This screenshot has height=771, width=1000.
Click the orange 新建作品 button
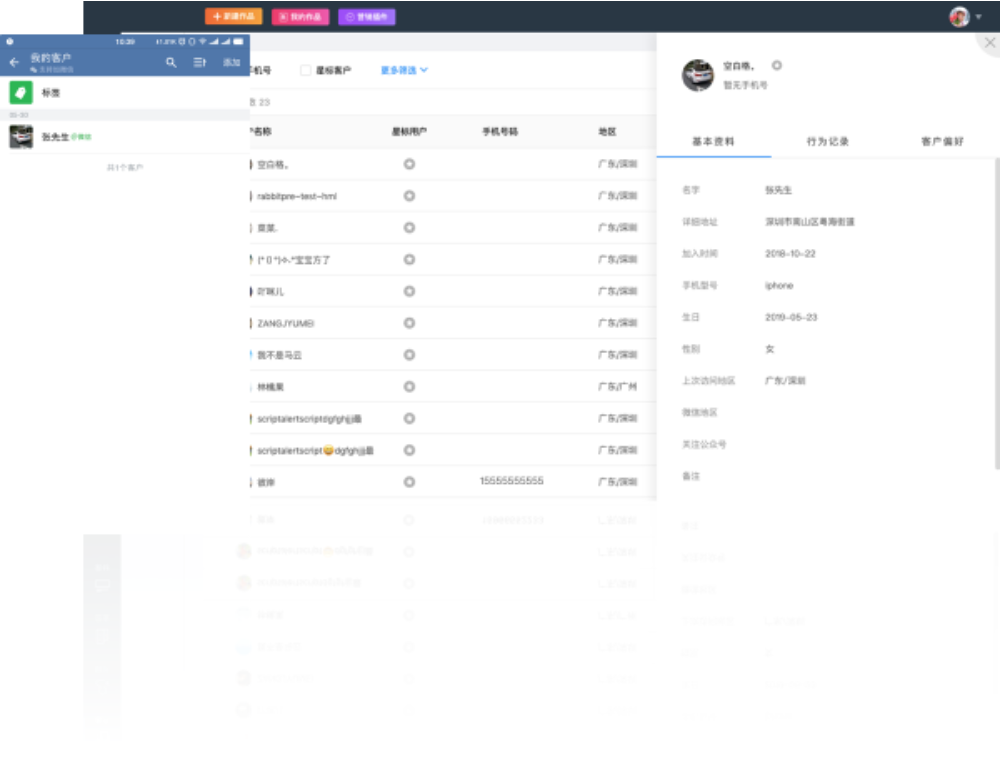coord(233,17)
